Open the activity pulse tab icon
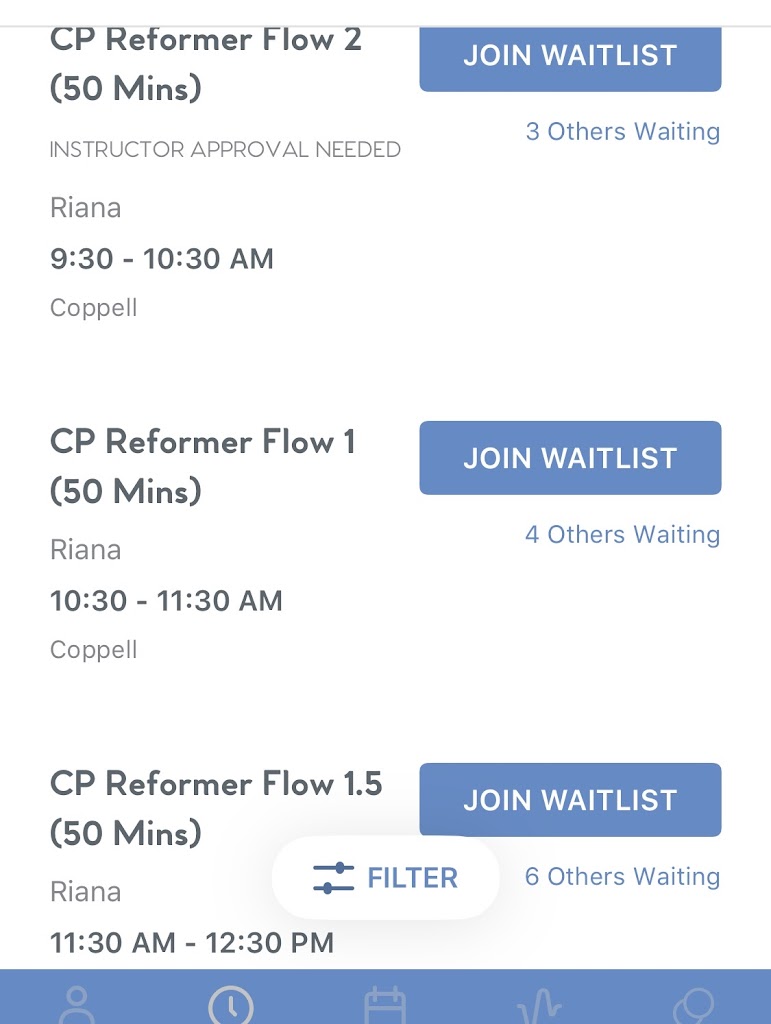 click(539, 1004)
